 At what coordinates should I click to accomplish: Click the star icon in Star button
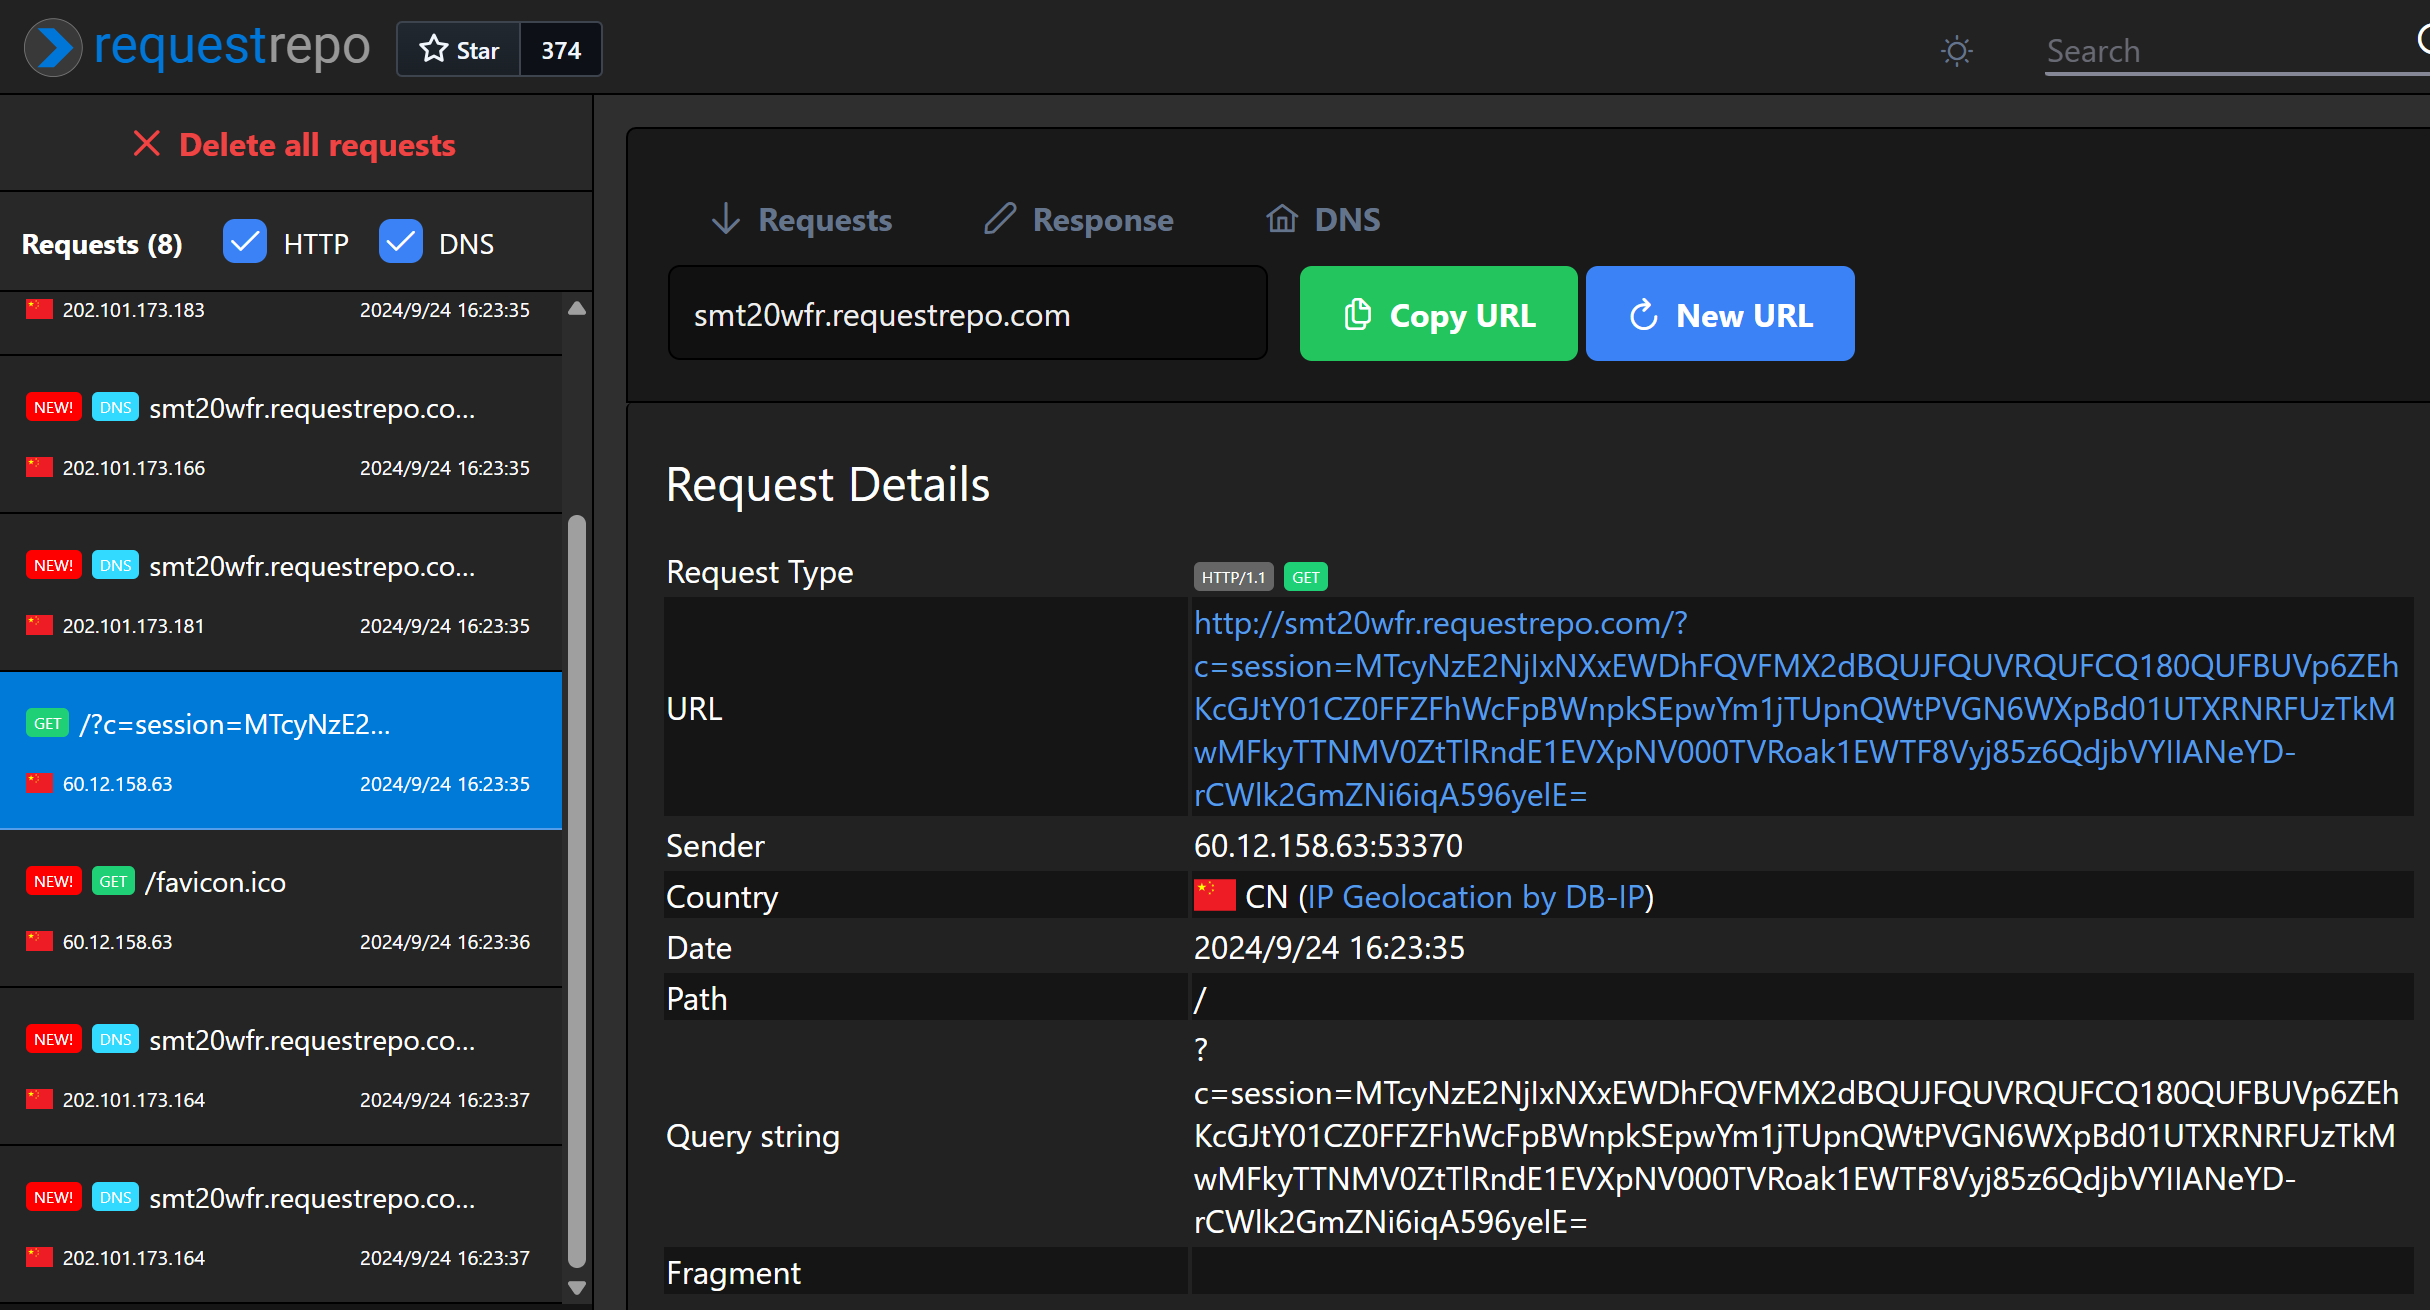point(434,49)
